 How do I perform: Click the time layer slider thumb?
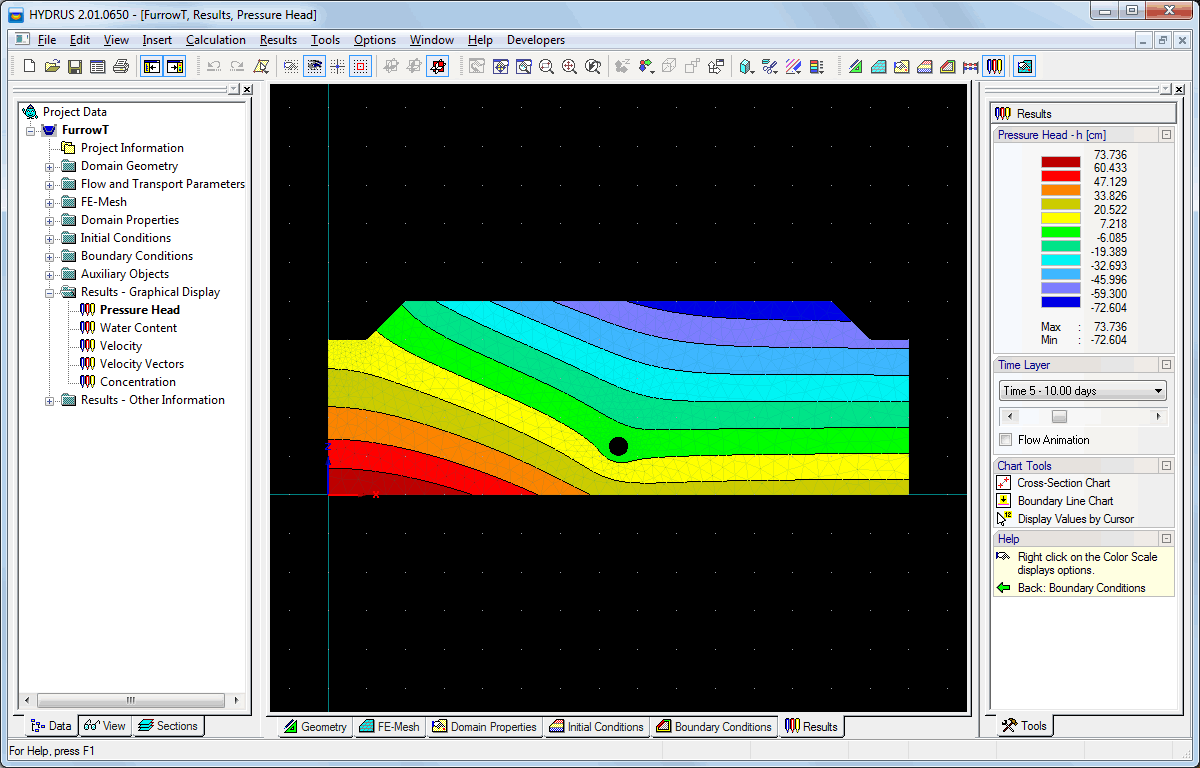1059,416
